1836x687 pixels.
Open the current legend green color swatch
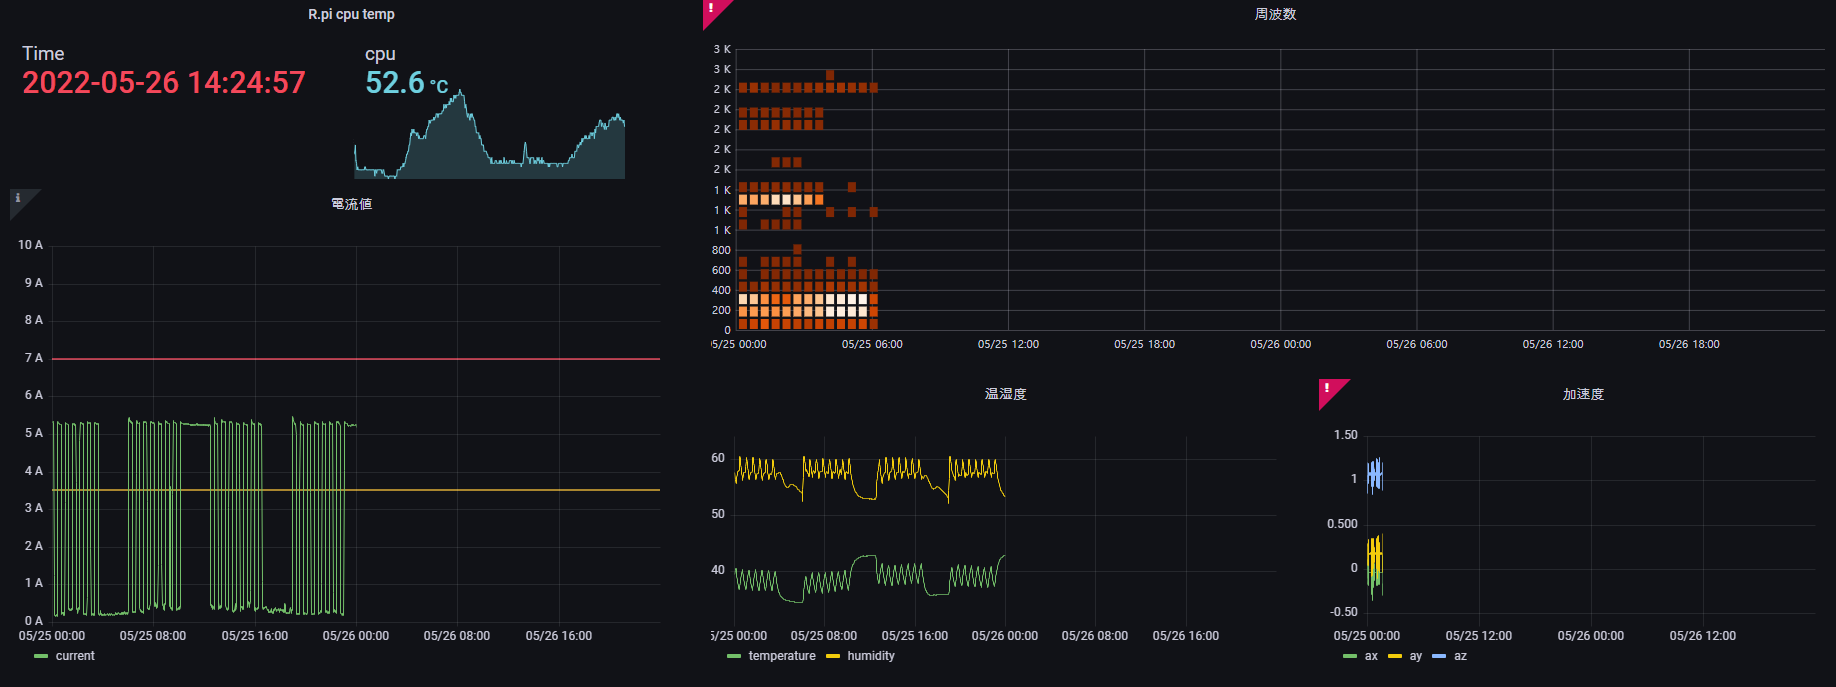click(x=41, y=656)
